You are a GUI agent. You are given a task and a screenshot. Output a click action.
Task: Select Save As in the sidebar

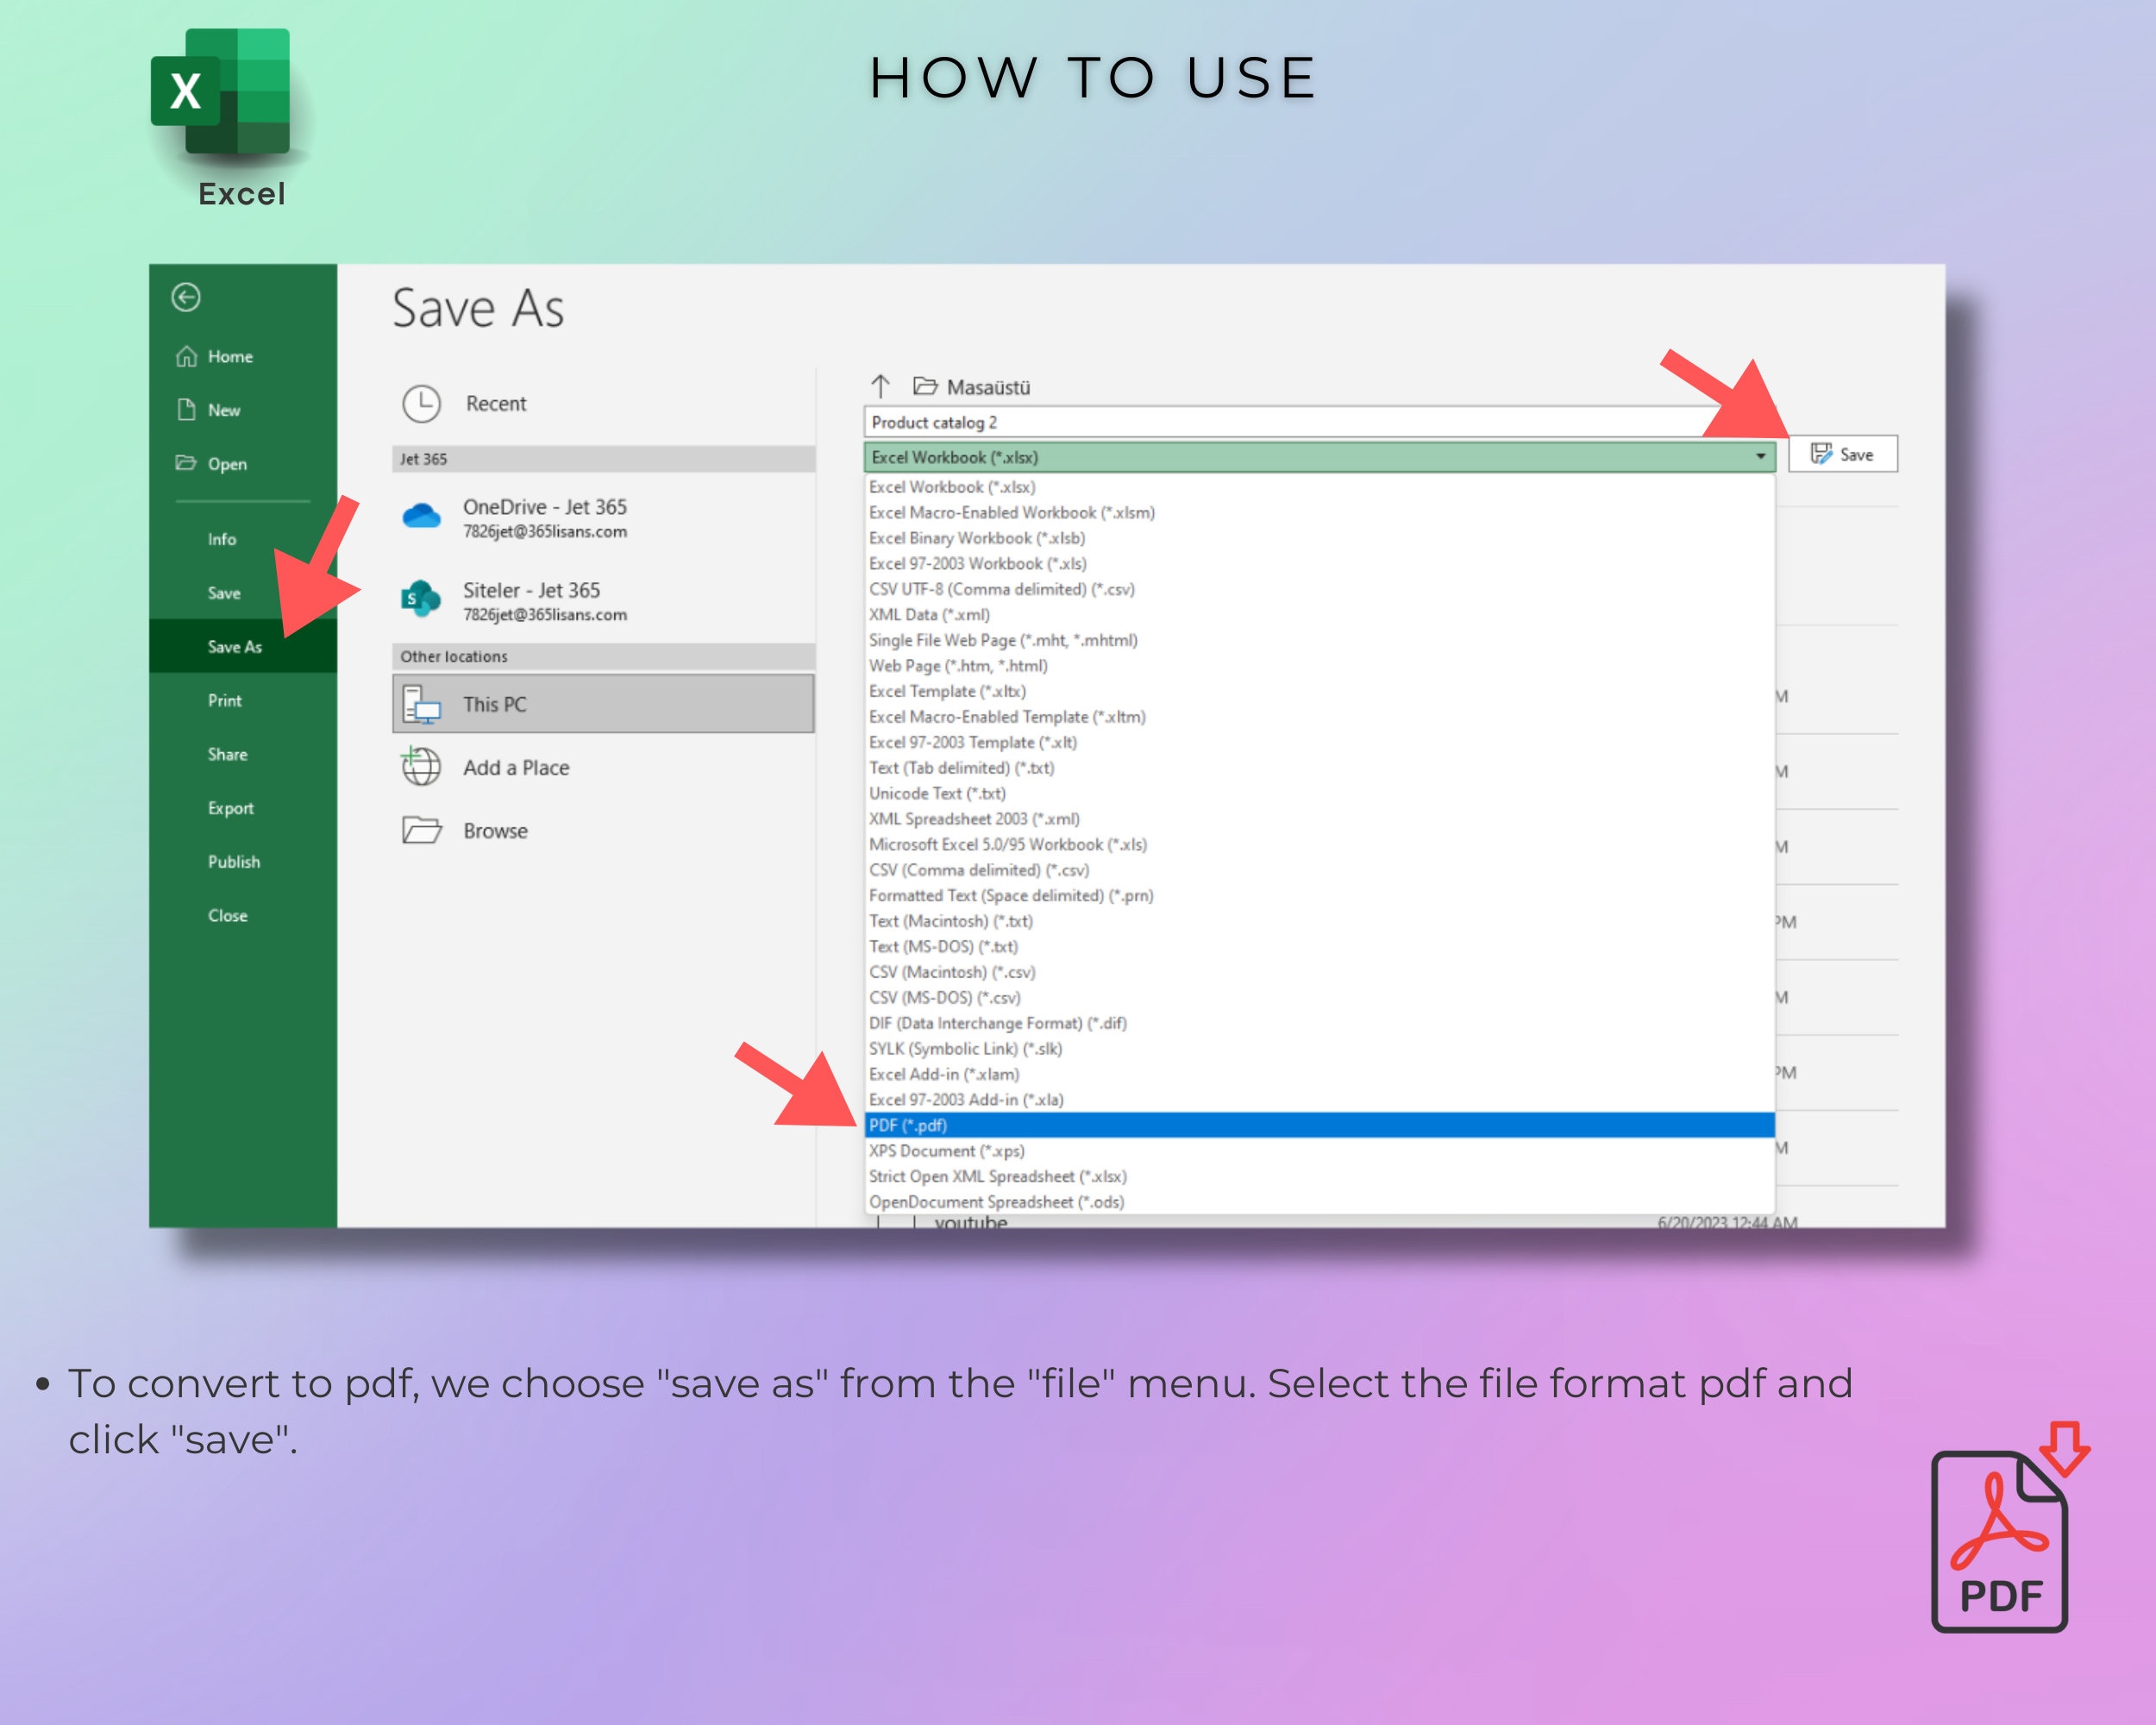[x=233, y=646]
